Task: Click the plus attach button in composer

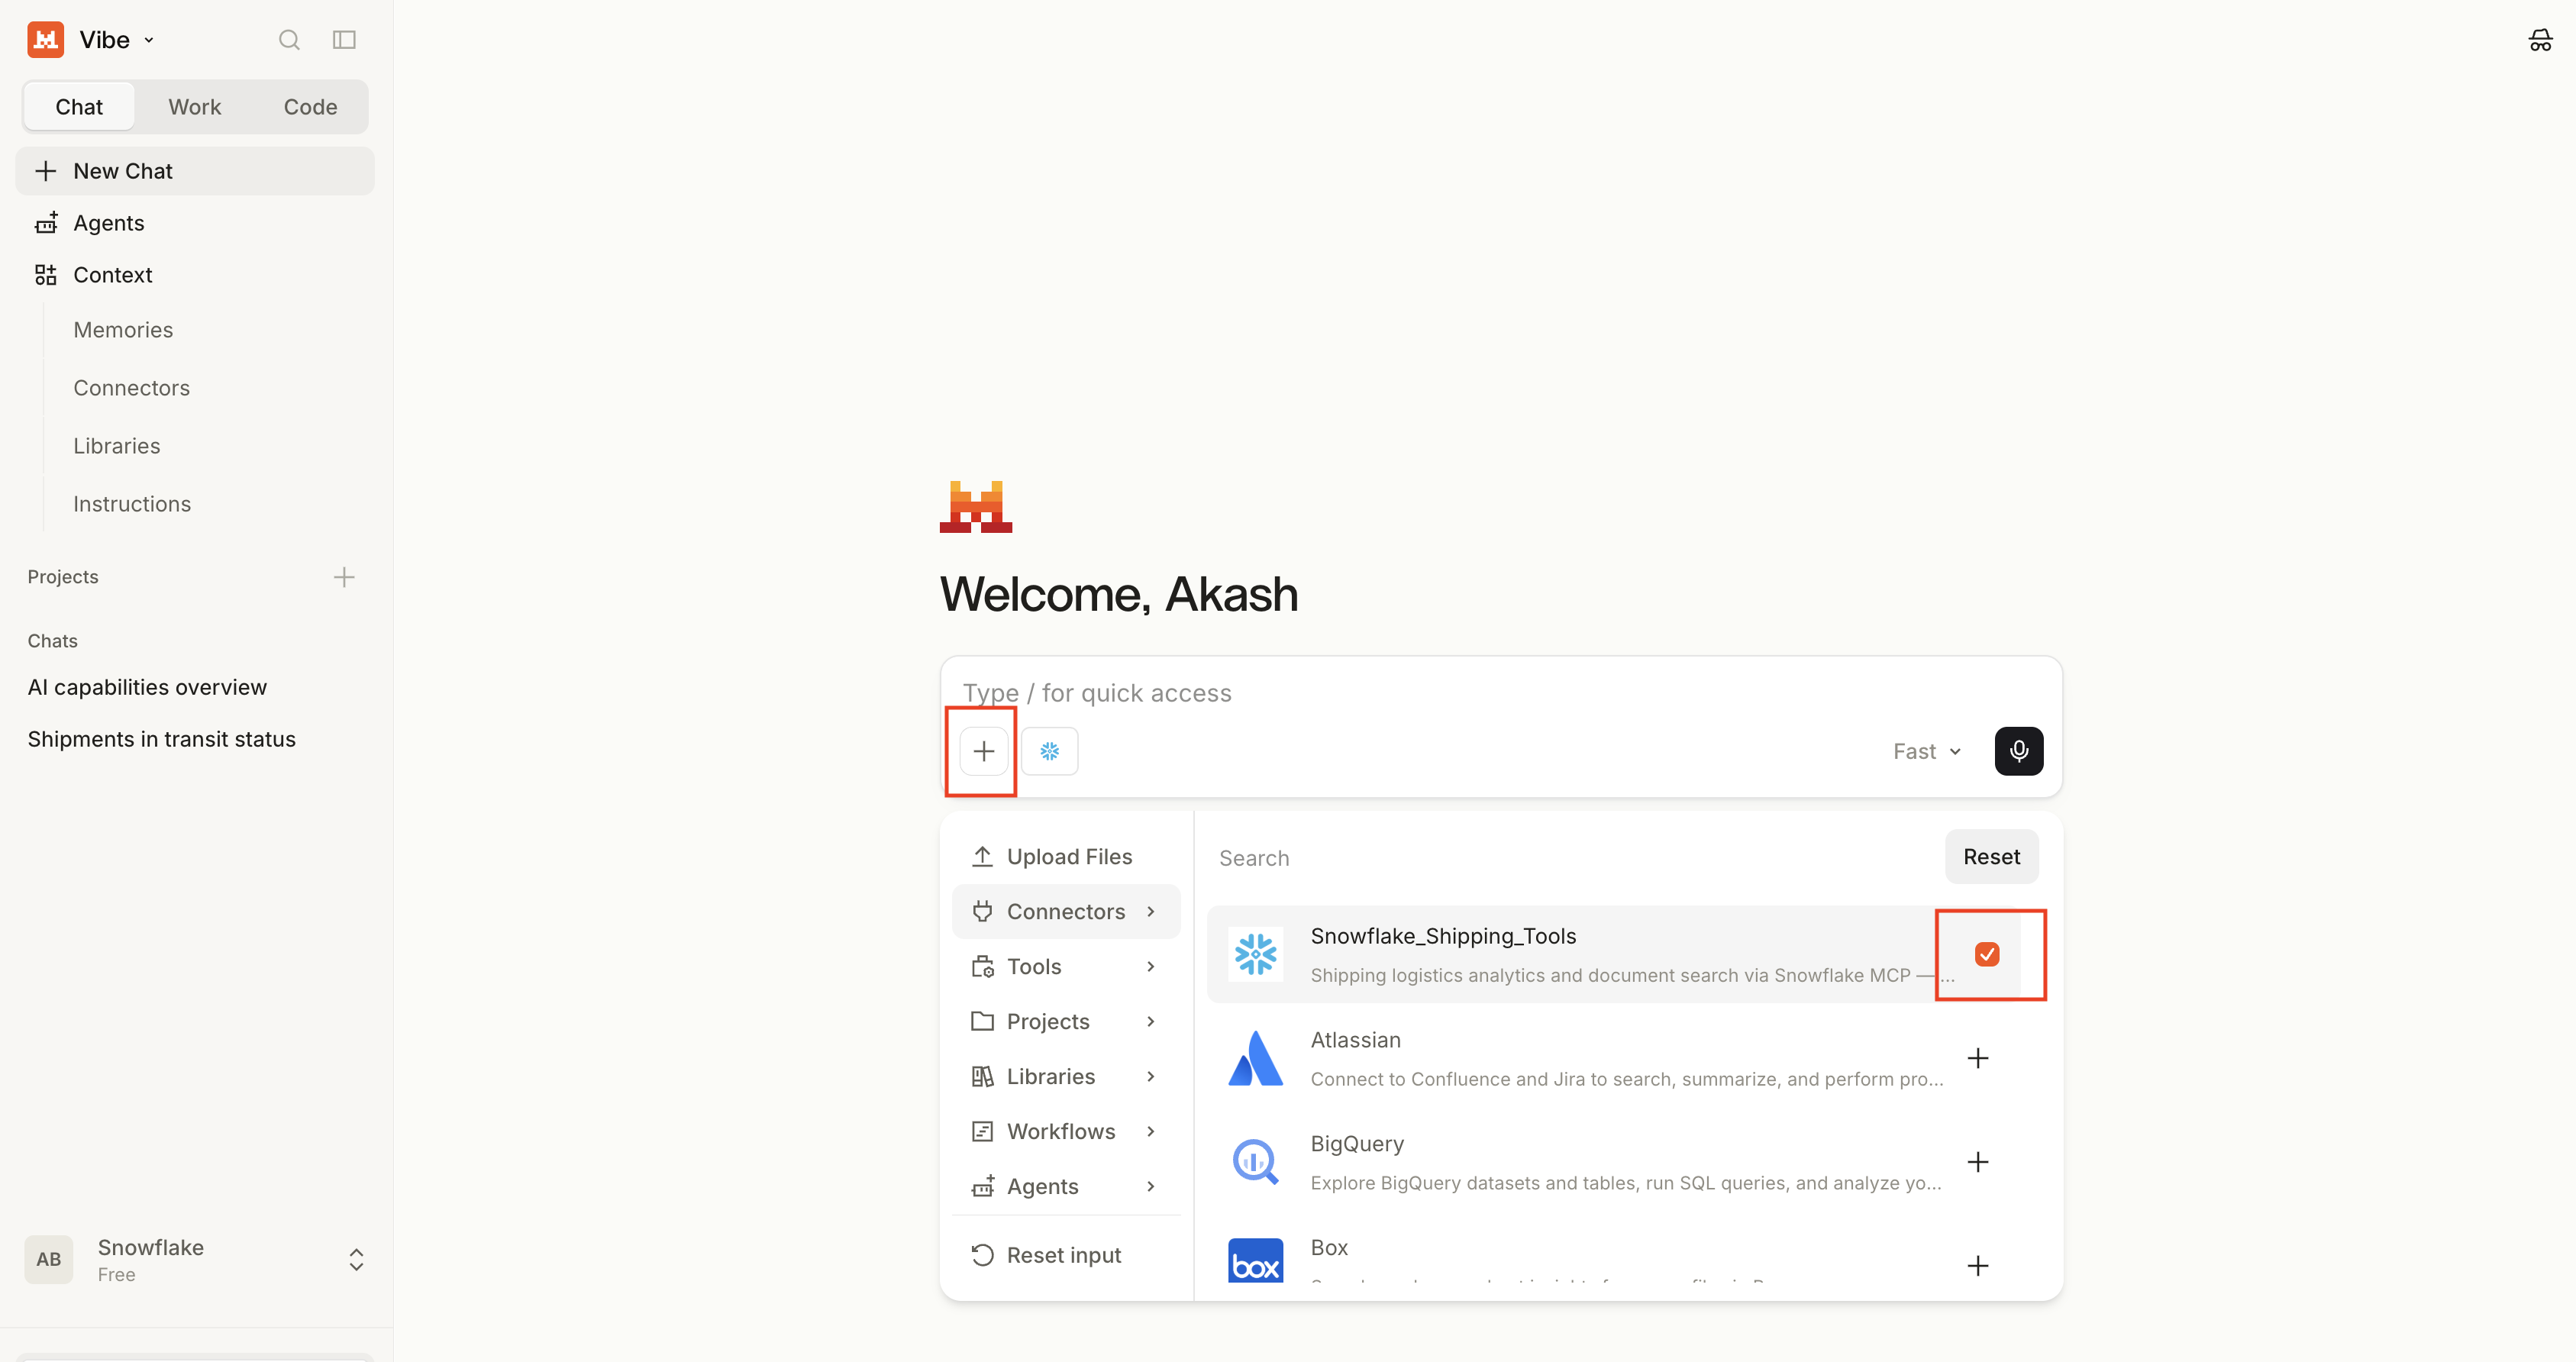Action: (984, 751)
